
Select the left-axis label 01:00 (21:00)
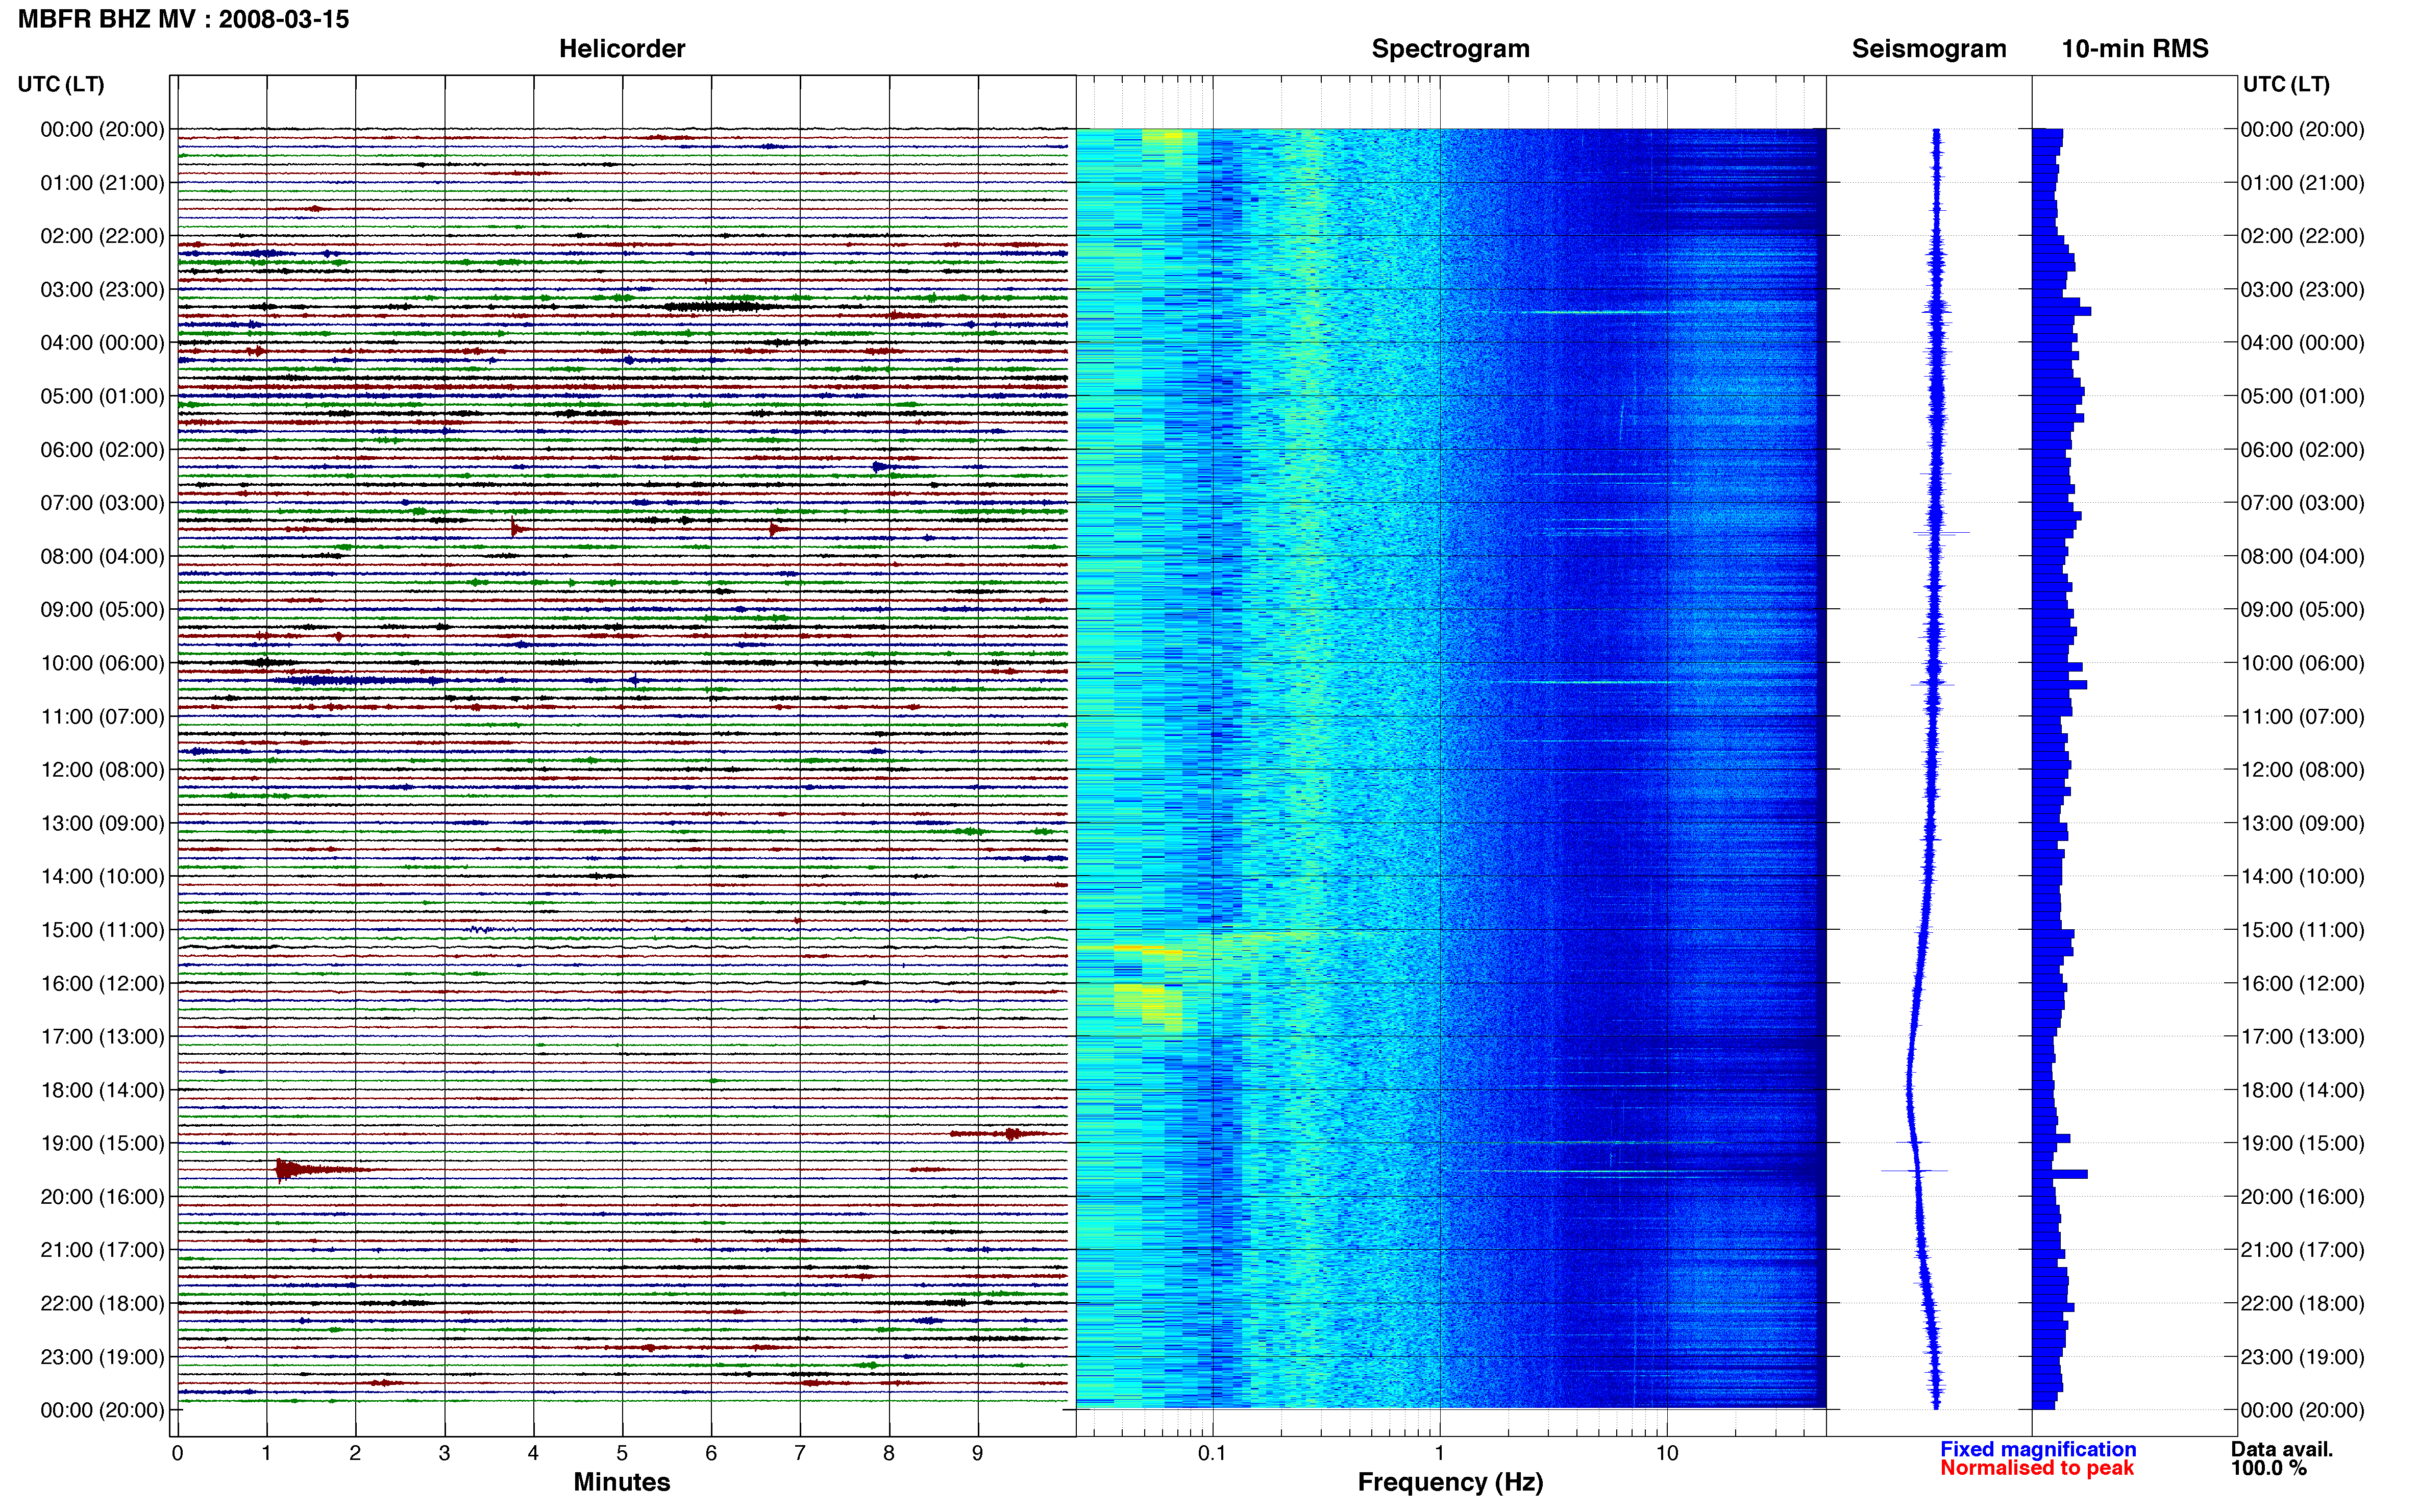coord(102,183)
